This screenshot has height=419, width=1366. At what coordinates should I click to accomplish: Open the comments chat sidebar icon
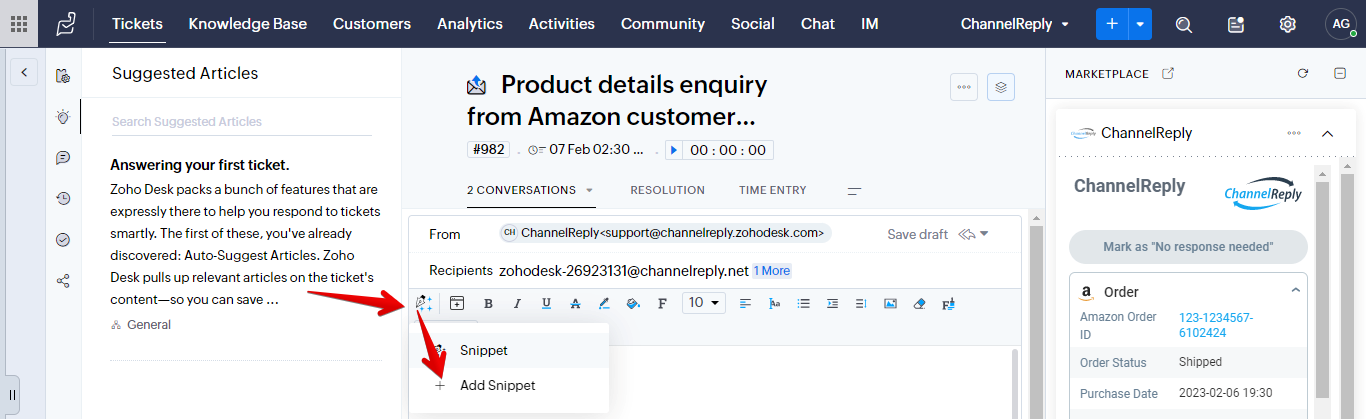(x=63, y=158)
